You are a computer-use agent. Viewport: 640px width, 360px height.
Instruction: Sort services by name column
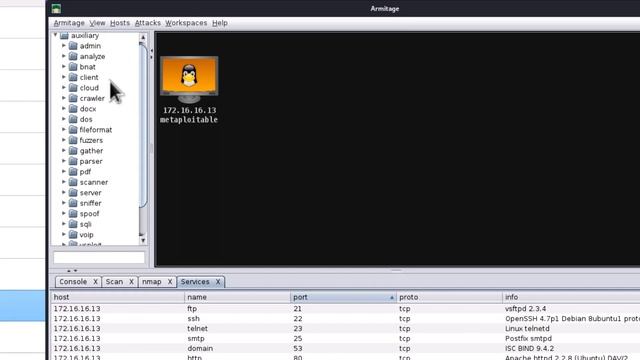point(237,297)
